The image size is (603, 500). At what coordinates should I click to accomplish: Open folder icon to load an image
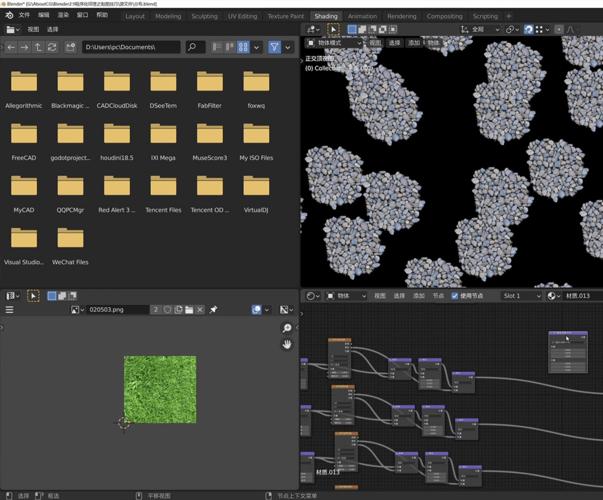188,310
